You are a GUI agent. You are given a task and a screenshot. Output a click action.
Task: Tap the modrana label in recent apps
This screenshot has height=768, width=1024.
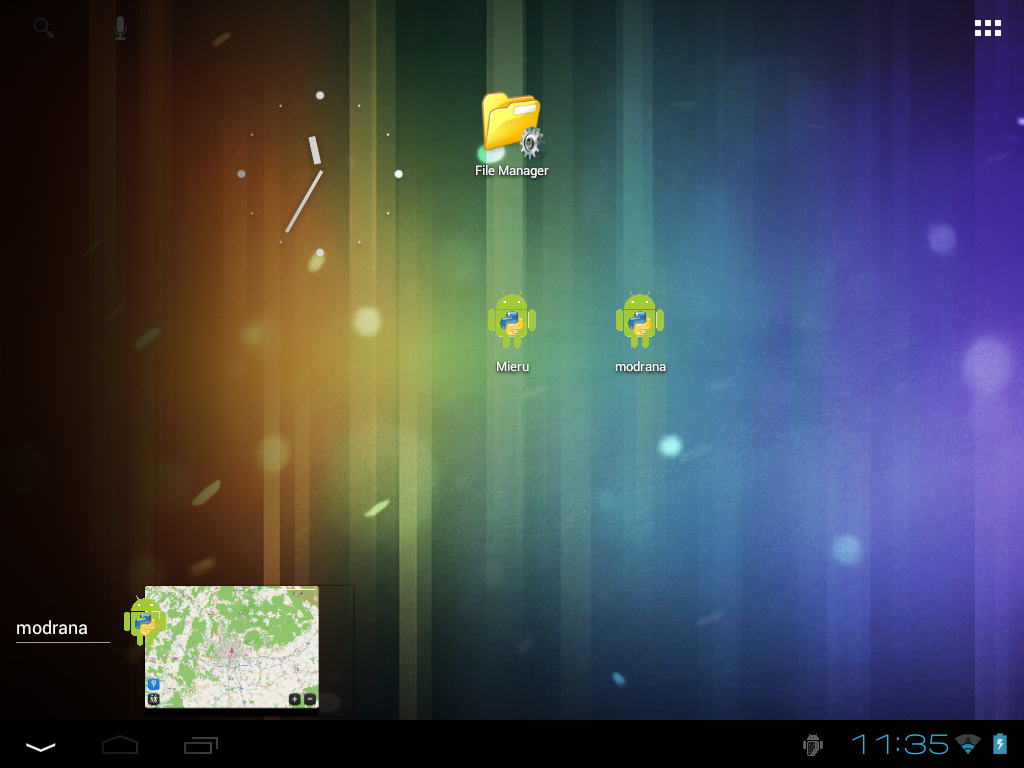52,628
